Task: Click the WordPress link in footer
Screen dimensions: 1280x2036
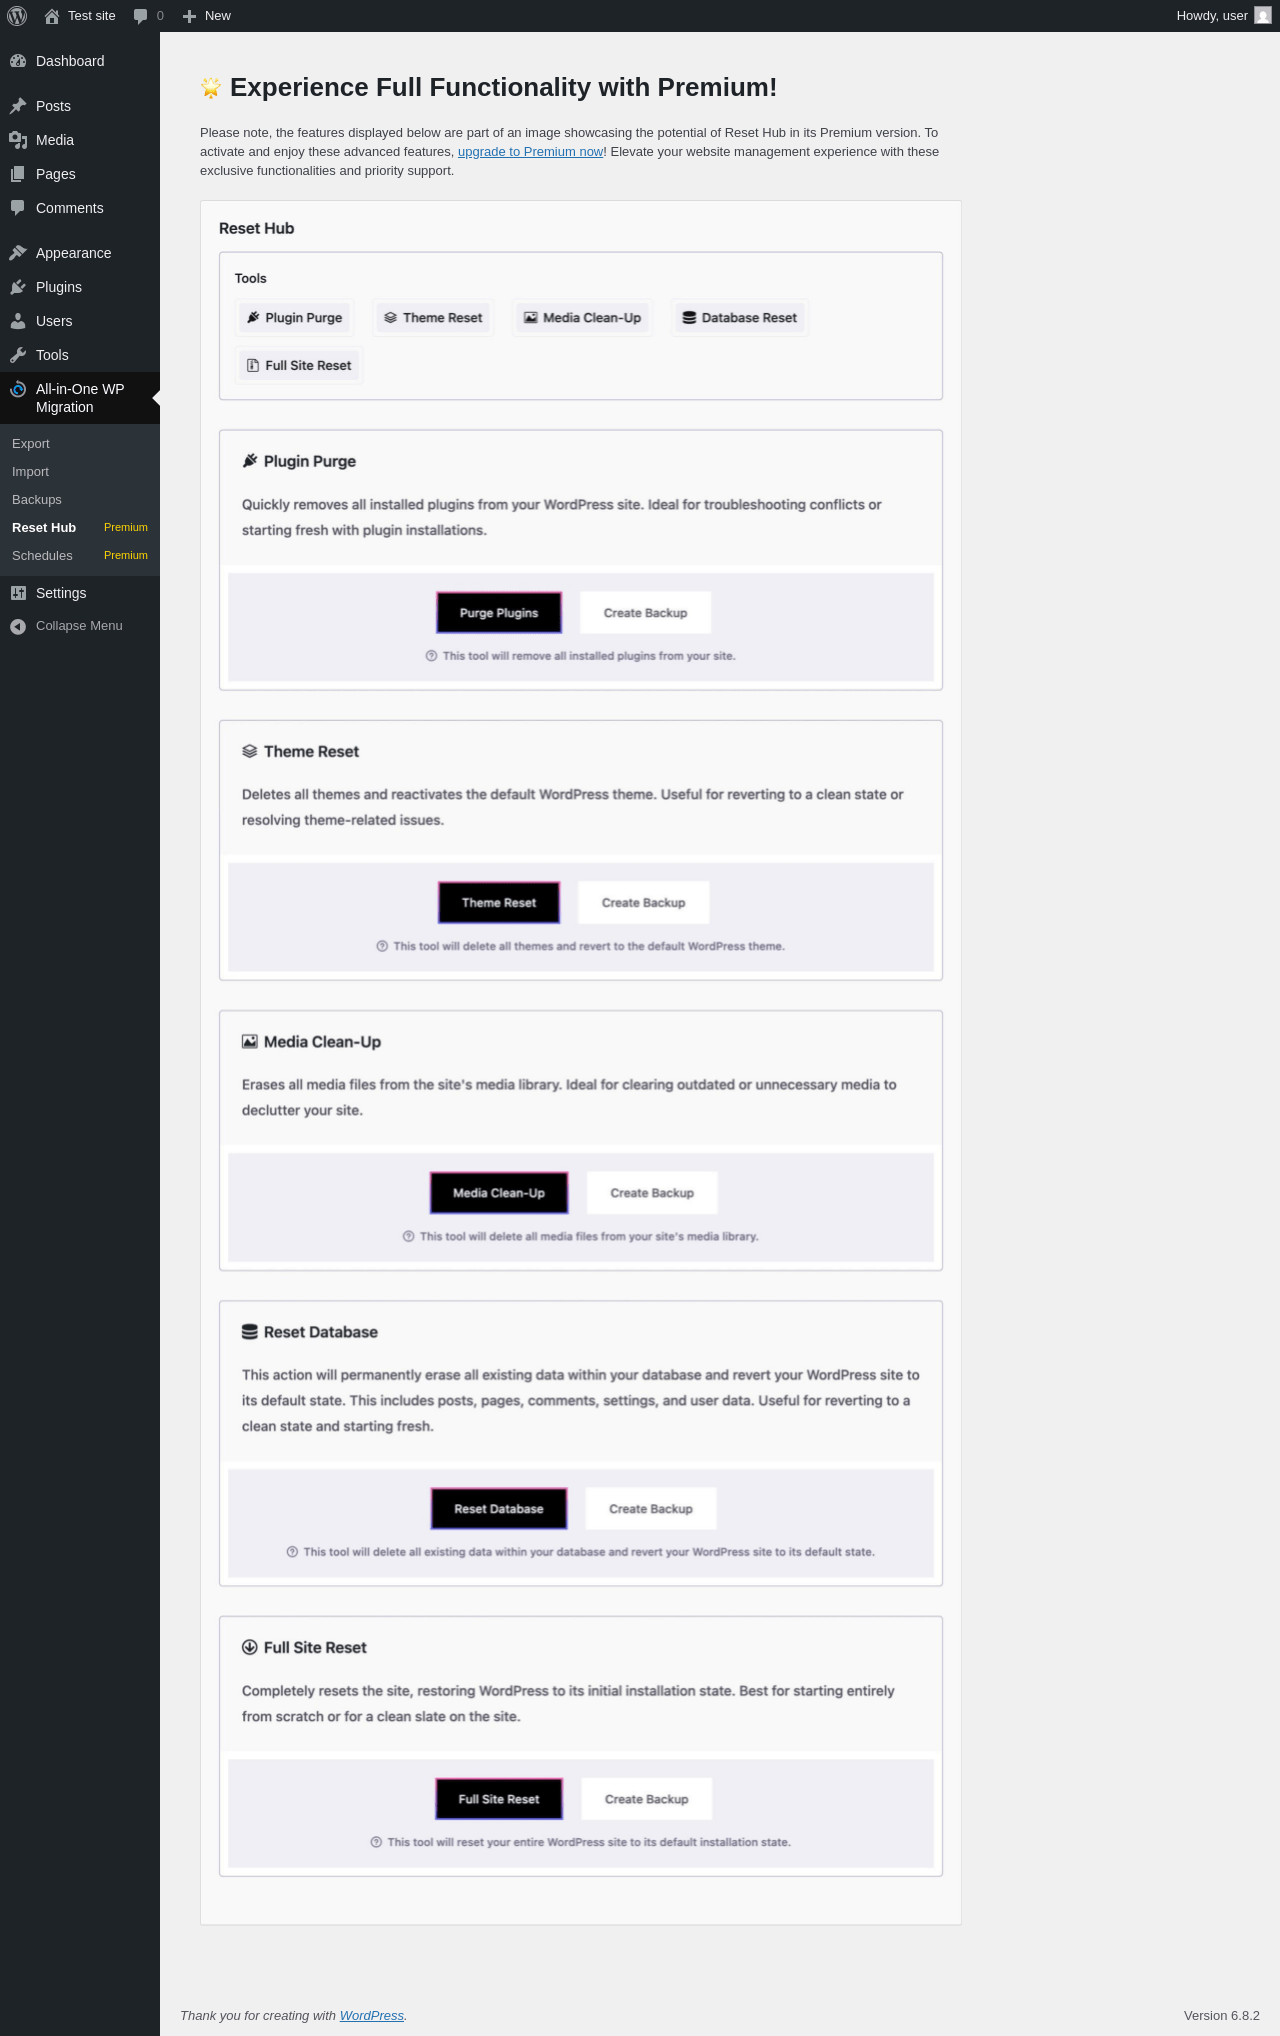Action: point(372,2015)
